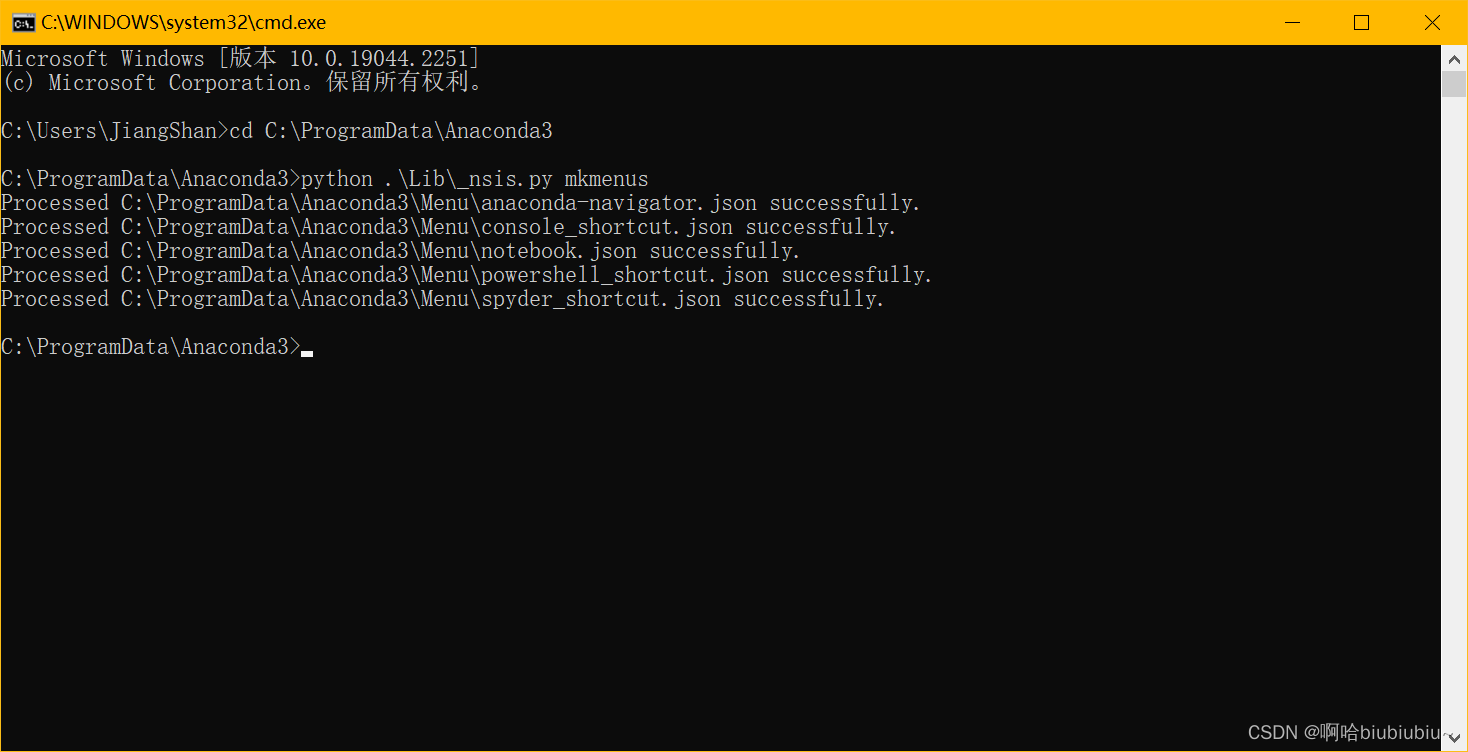Screen dimensions: 1468x752
Task: Click the current C:\ProgramData\Anaconda3 prompt
Action: coord(150,346)
